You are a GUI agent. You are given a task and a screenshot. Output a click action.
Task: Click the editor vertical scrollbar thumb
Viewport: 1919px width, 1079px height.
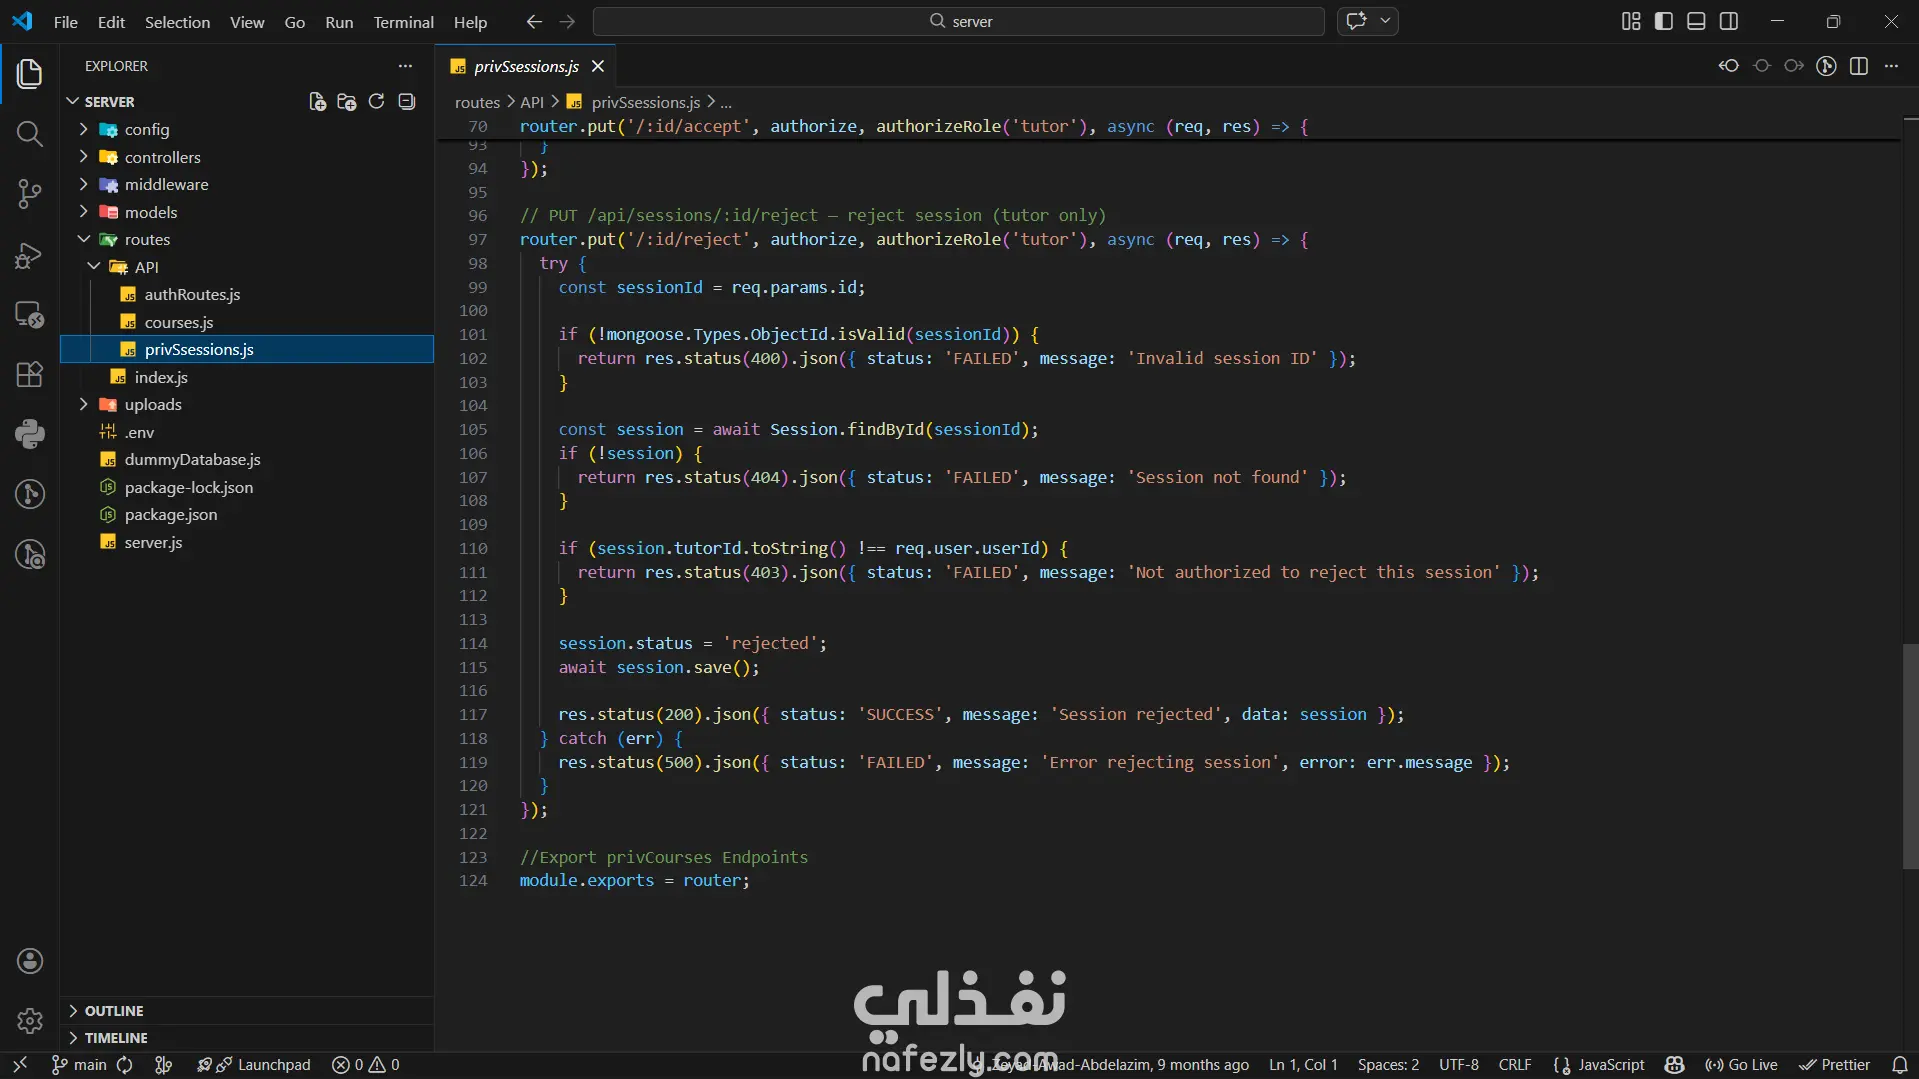pyautogui.click(x=1910, y=757)
